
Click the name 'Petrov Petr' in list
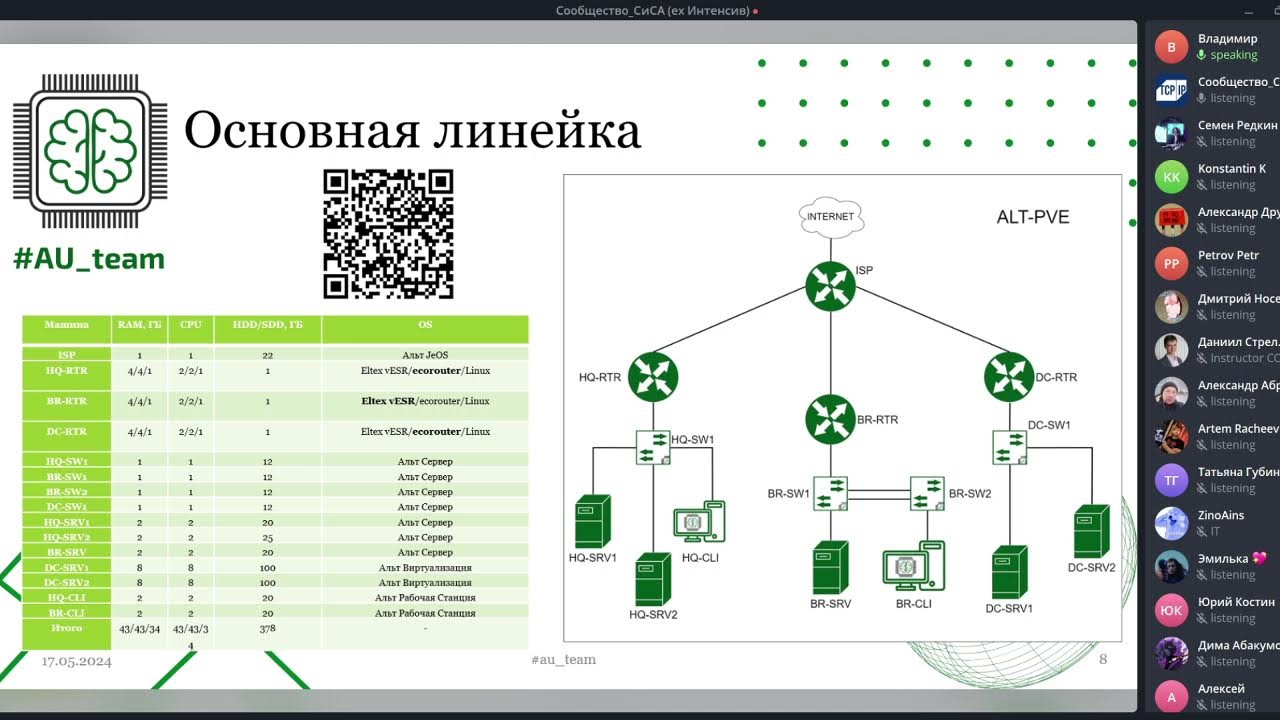coord(1228,255)
